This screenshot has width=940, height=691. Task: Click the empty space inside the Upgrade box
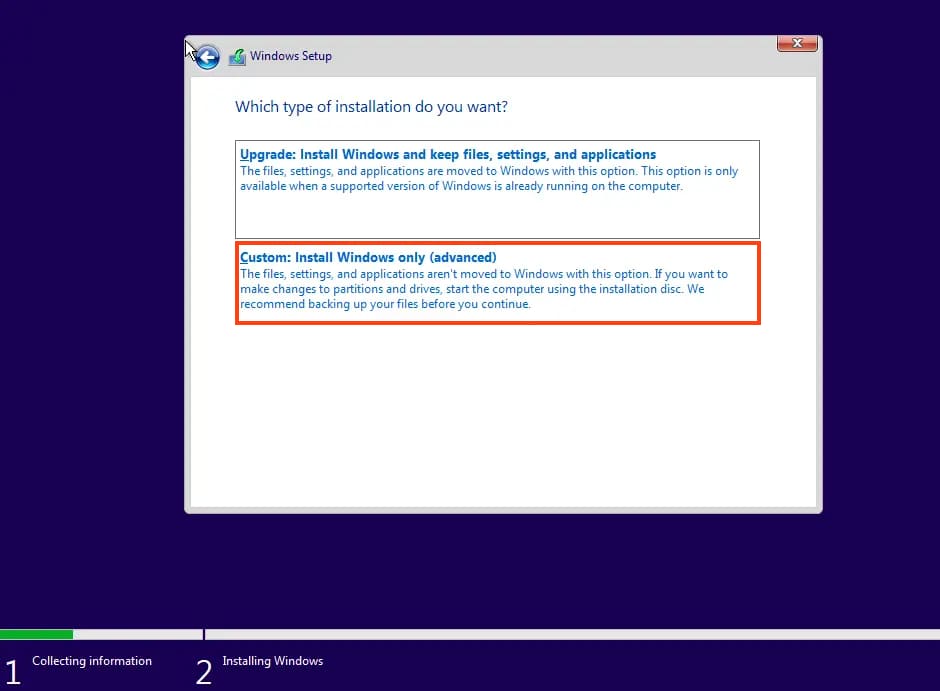(496, 217)
